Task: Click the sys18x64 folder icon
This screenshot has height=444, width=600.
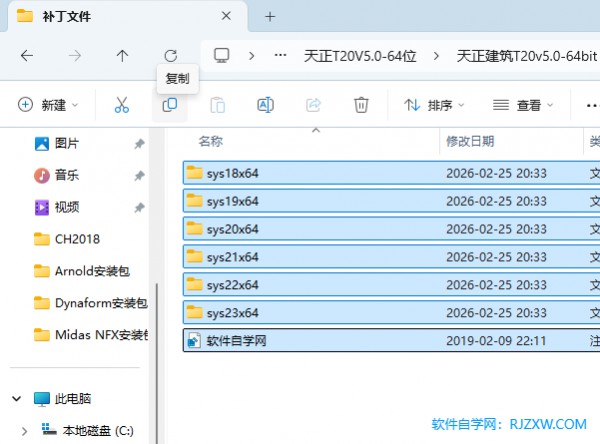Action: tap(194, 173)
